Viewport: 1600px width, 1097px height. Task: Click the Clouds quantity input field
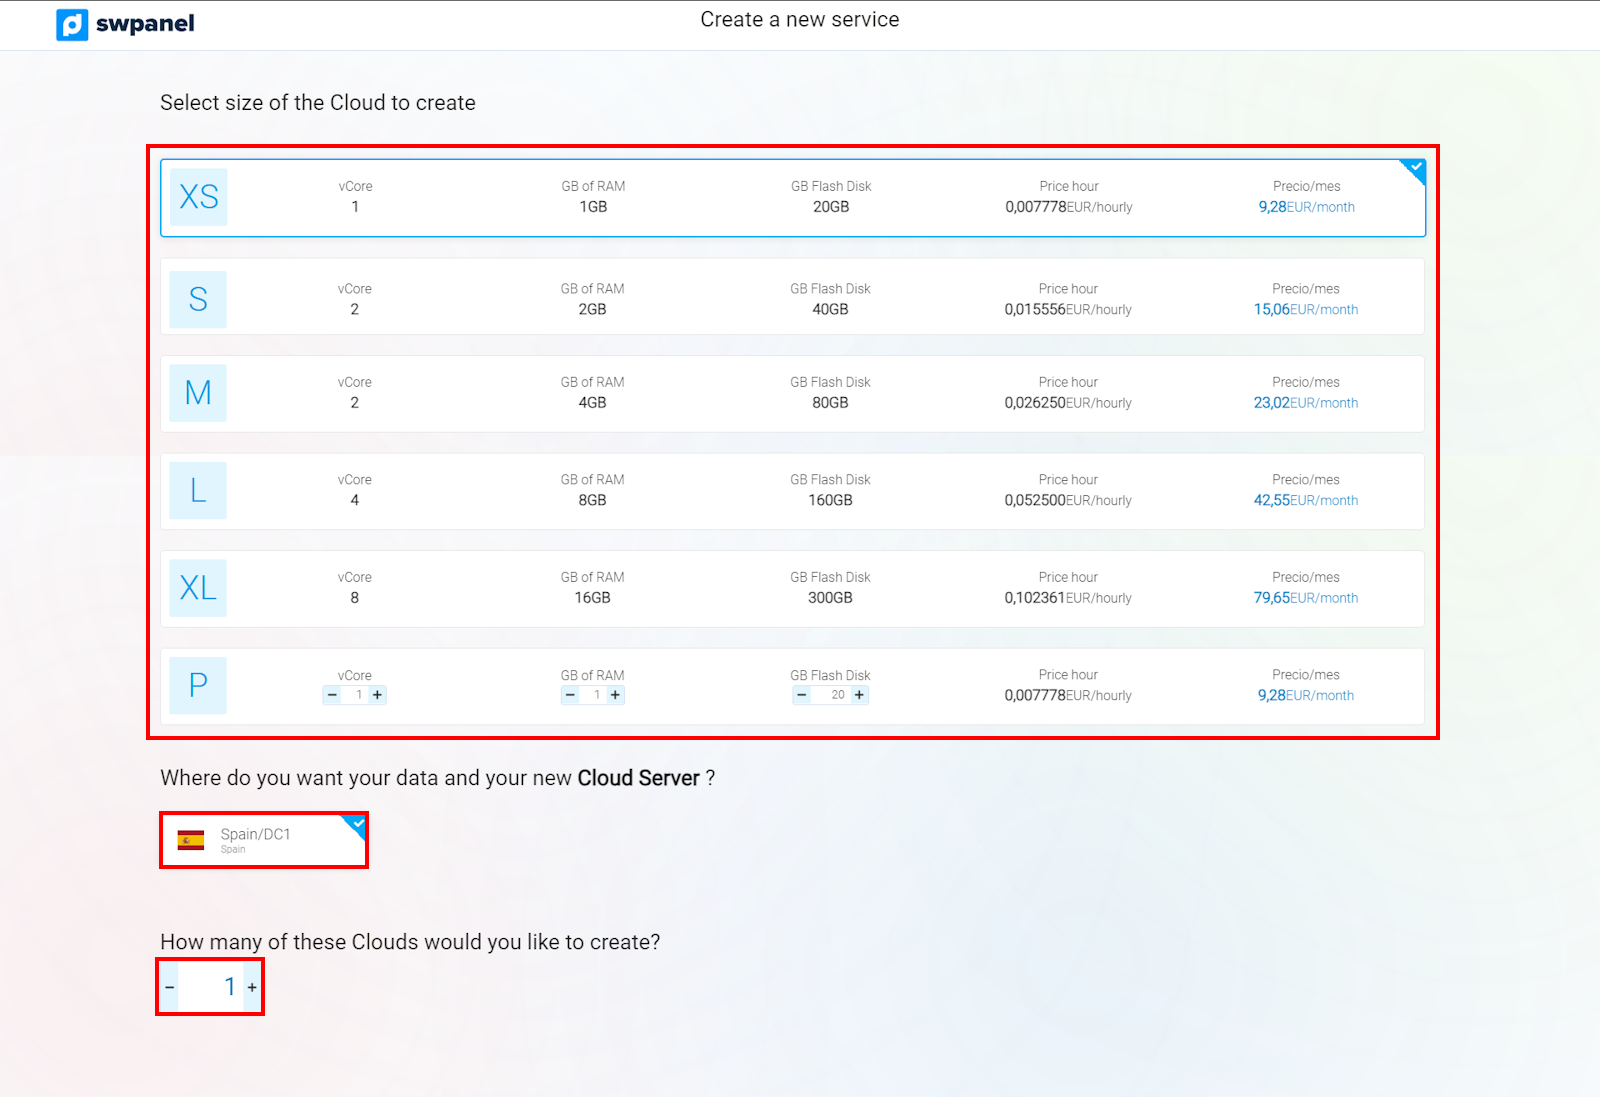pos(211,987)
